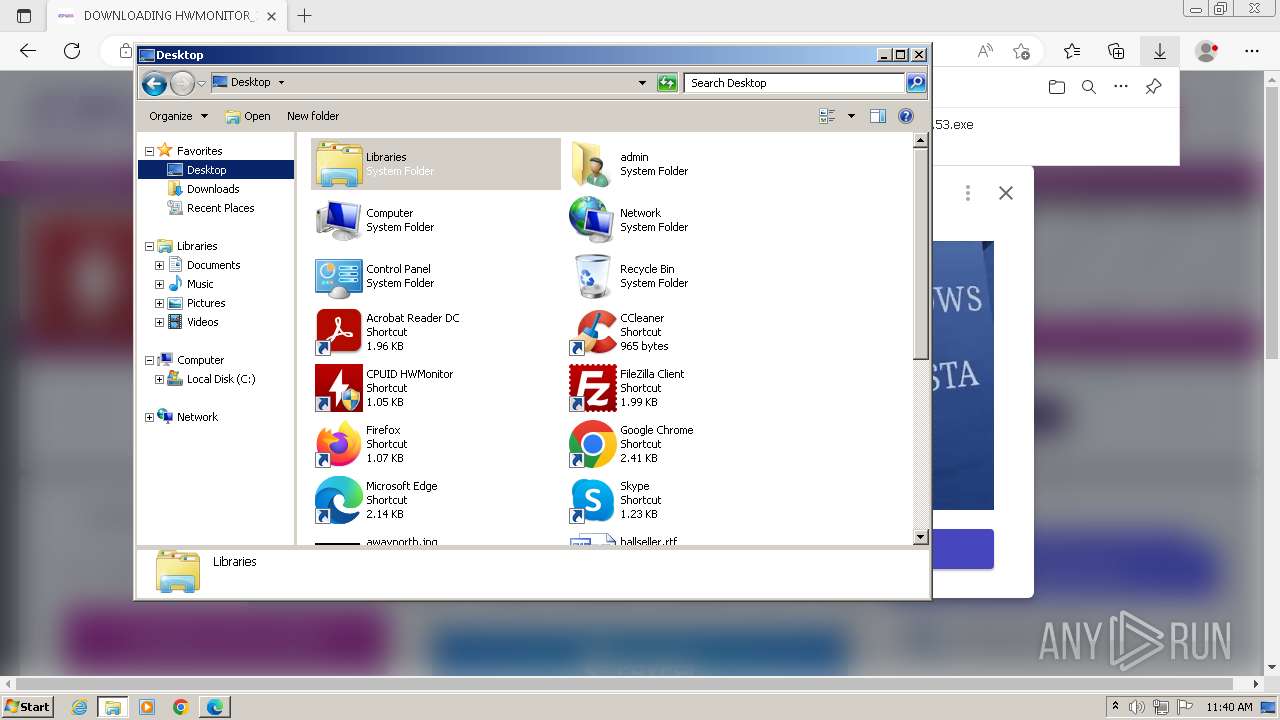Select the Acrobat Reader DC shortcut icon
Image resolution: width=1280 pixels, height=720 pixels.
tap(338, 332)
